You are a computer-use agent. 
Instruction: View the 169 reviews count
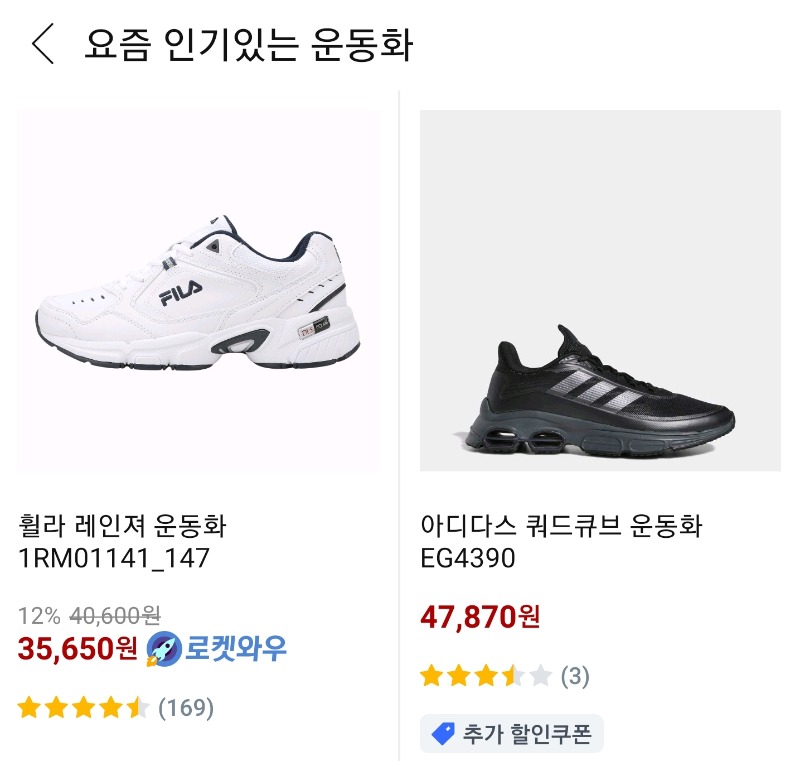[186, 709]
